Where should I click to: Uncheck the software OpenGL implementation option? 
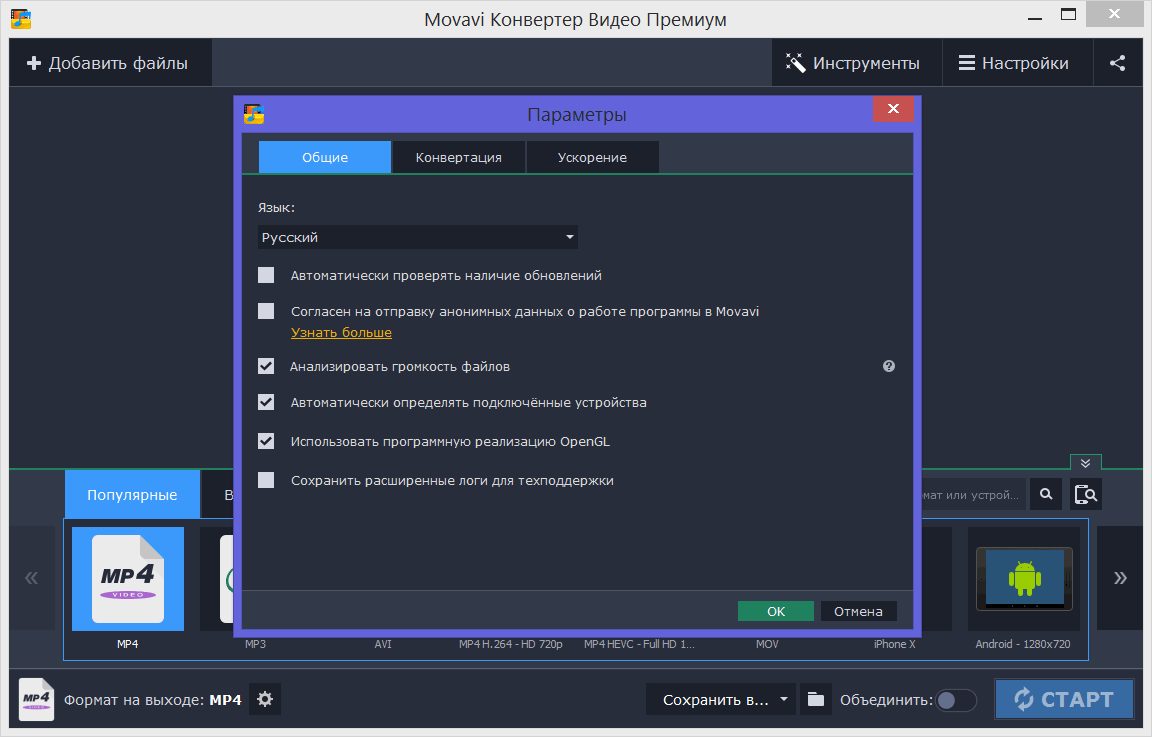[266, 441]
